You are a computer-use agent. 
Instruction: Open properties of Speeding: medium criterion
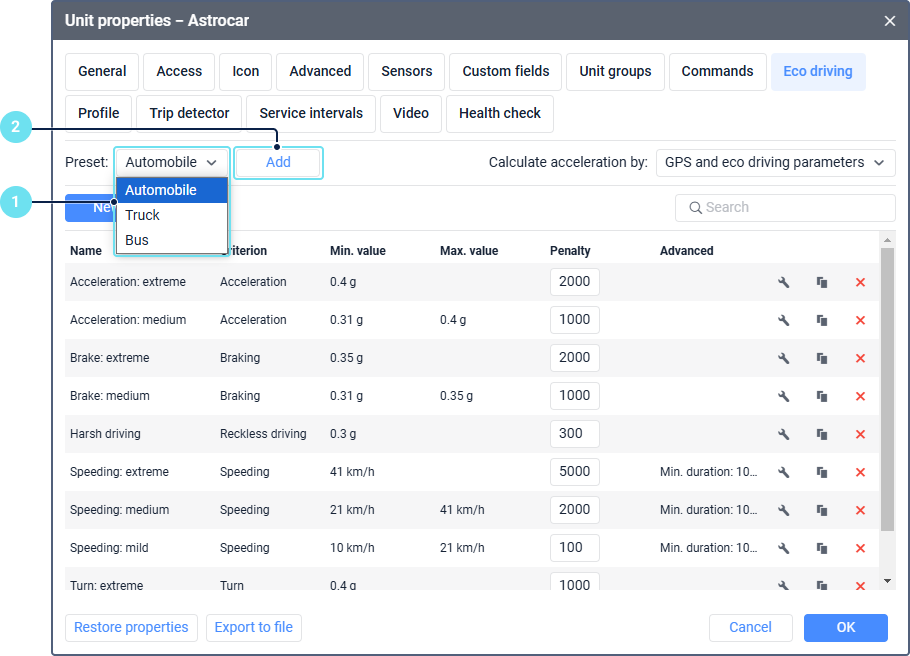[784, 510]
